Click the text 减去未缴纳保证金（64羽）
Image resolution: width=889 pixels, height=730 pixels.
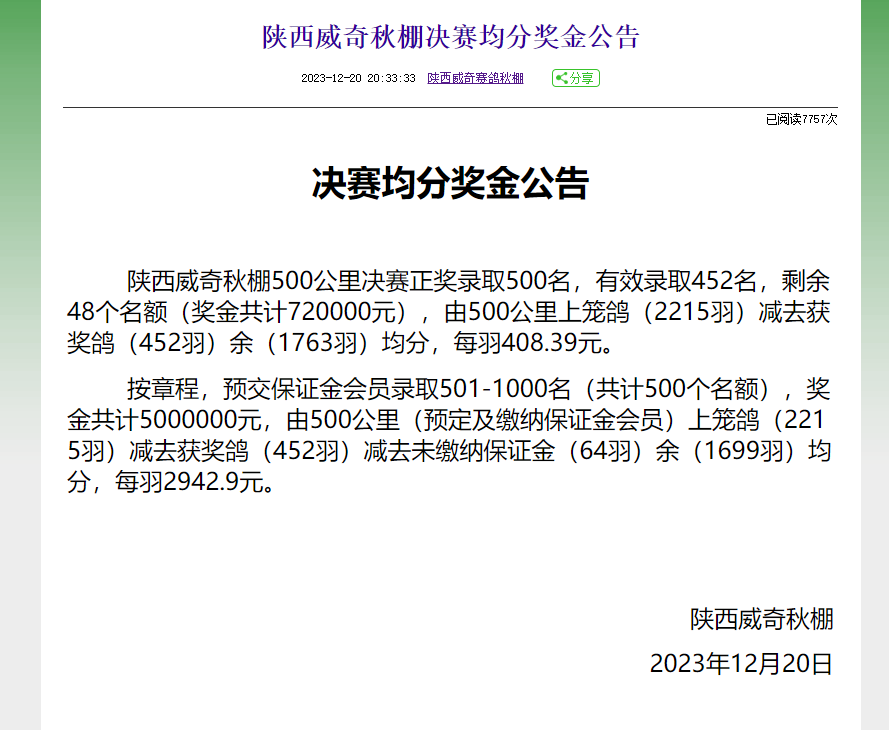click(496, 451)
